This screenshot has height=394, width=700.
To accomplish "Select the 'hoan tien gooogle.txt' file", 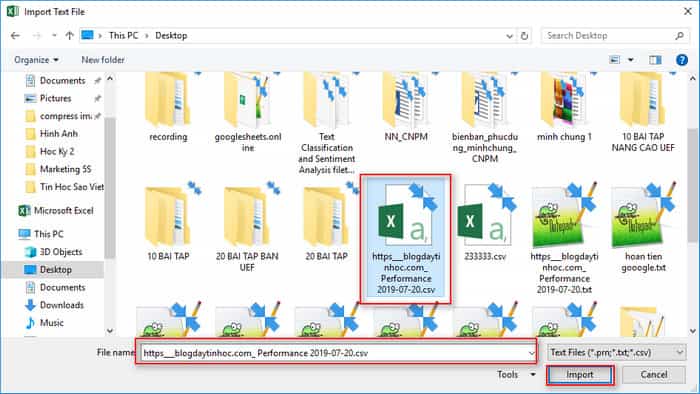I will tap(643, 228).
